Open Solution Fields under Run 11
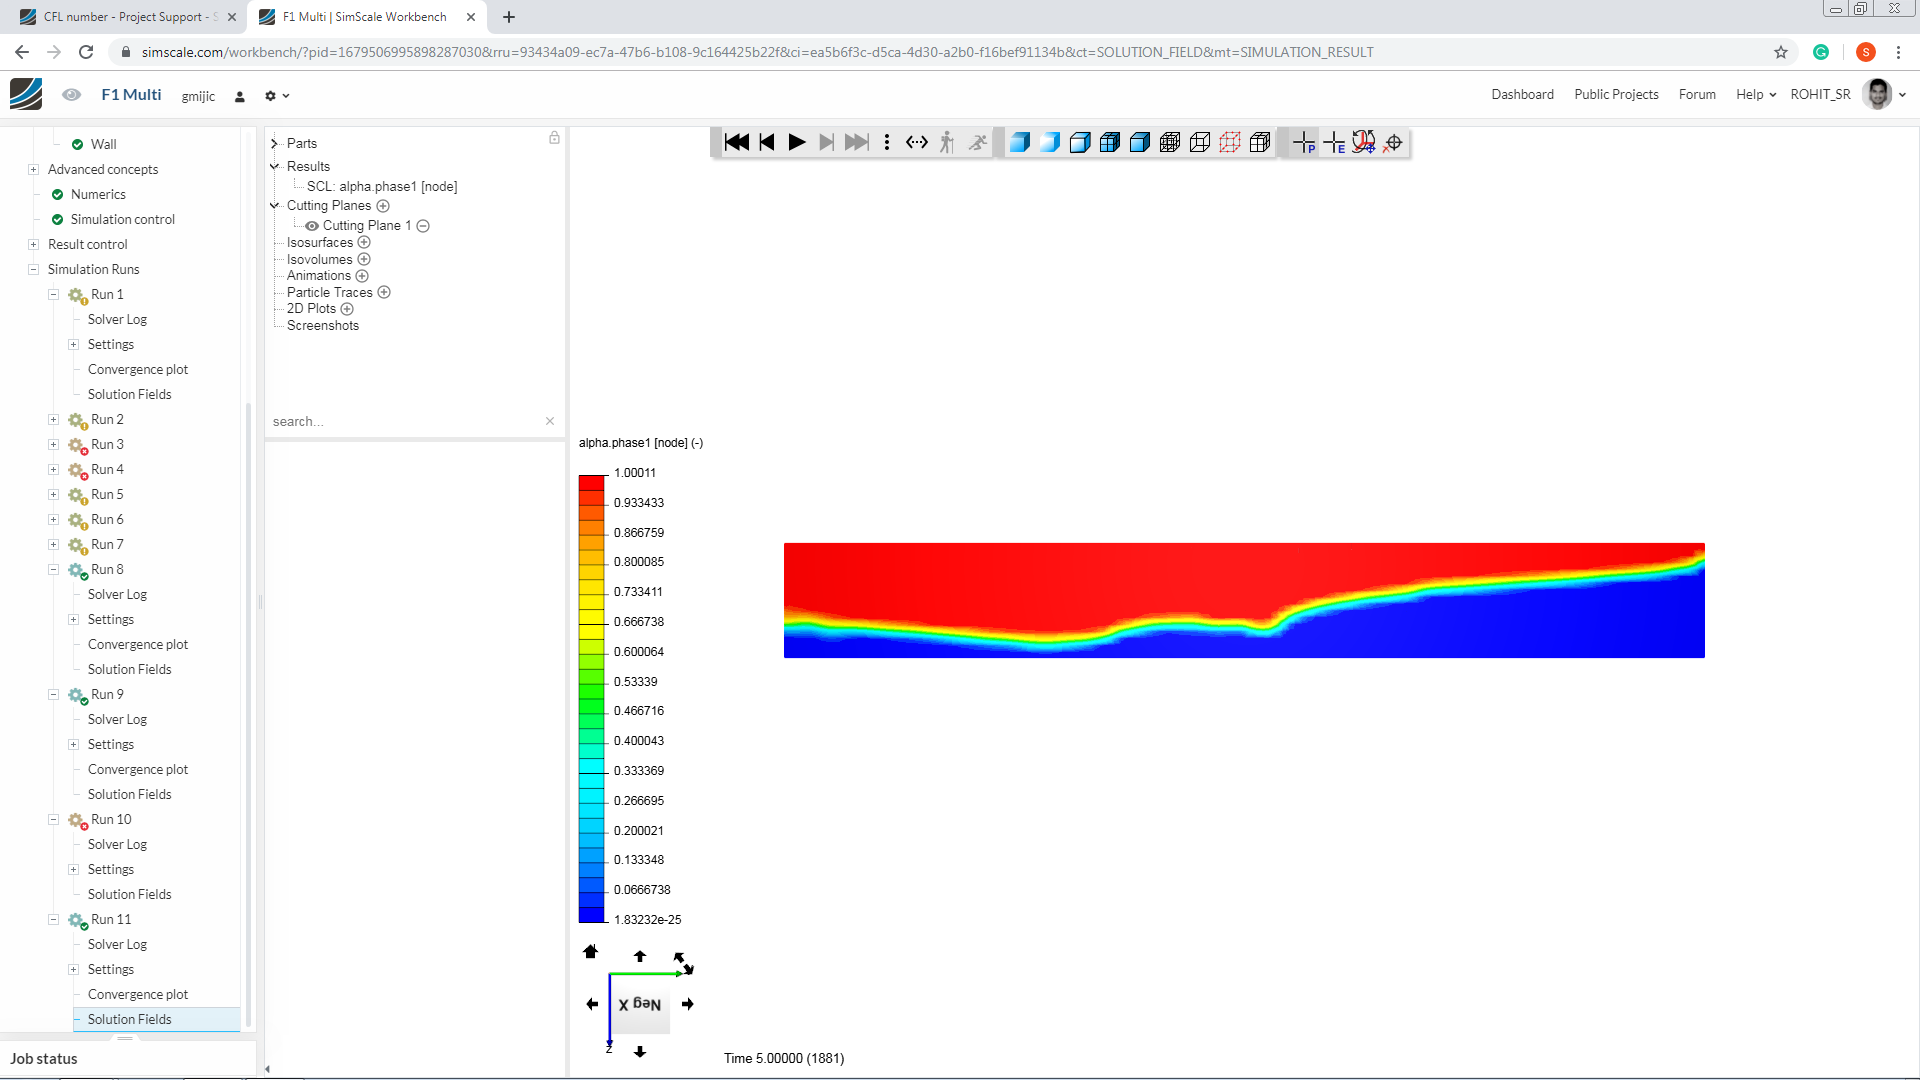This screenshot has height=1080, width=1920. 129,1019
